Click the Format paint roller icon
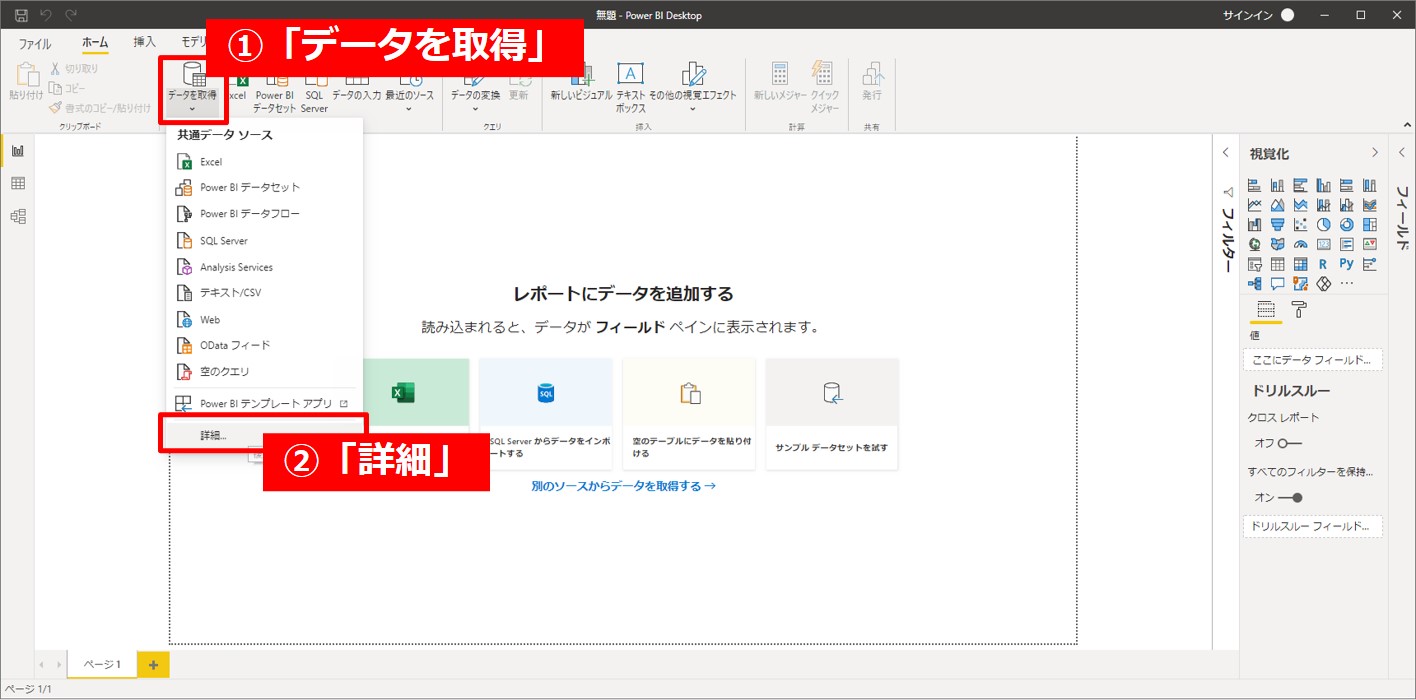The height and width of the screenshot is (700, 1416). pyautogui.click(x=1299, y=309)
